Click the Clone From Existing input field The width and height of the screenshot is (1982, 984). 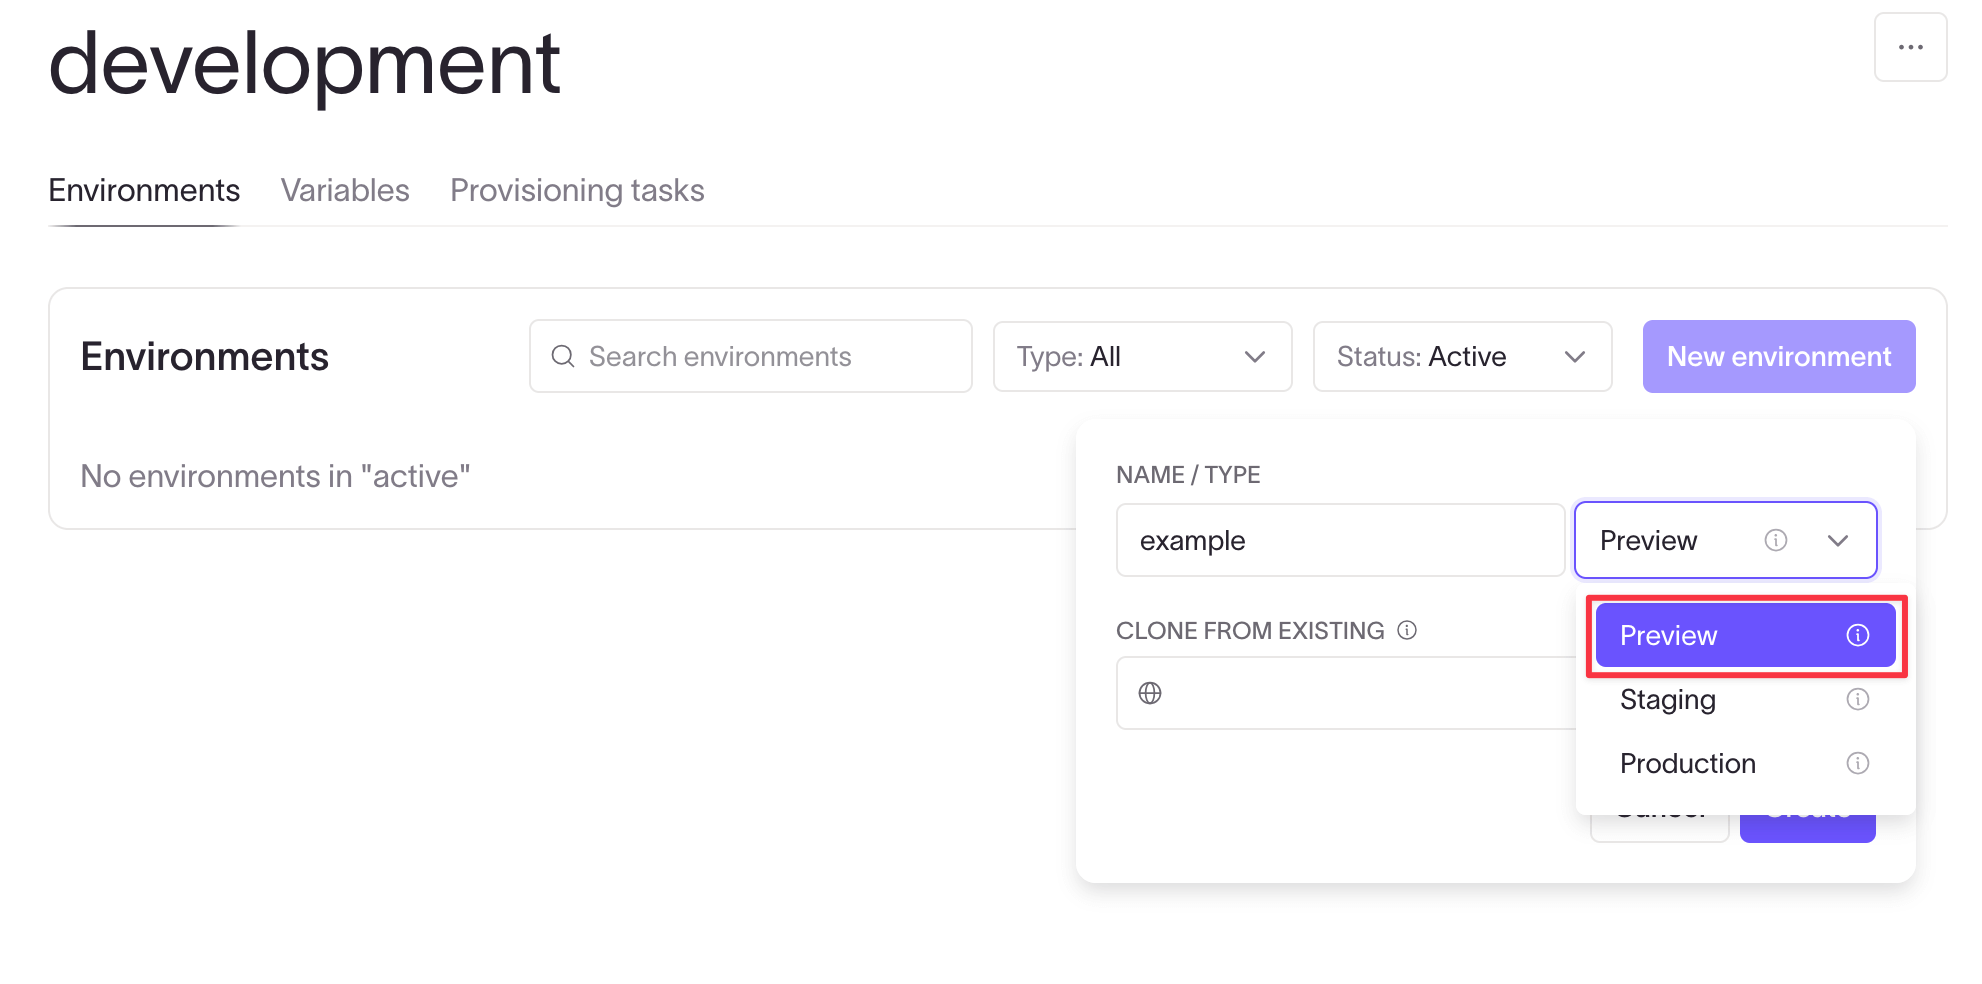pyautogui.click(x=1346, y=693)
